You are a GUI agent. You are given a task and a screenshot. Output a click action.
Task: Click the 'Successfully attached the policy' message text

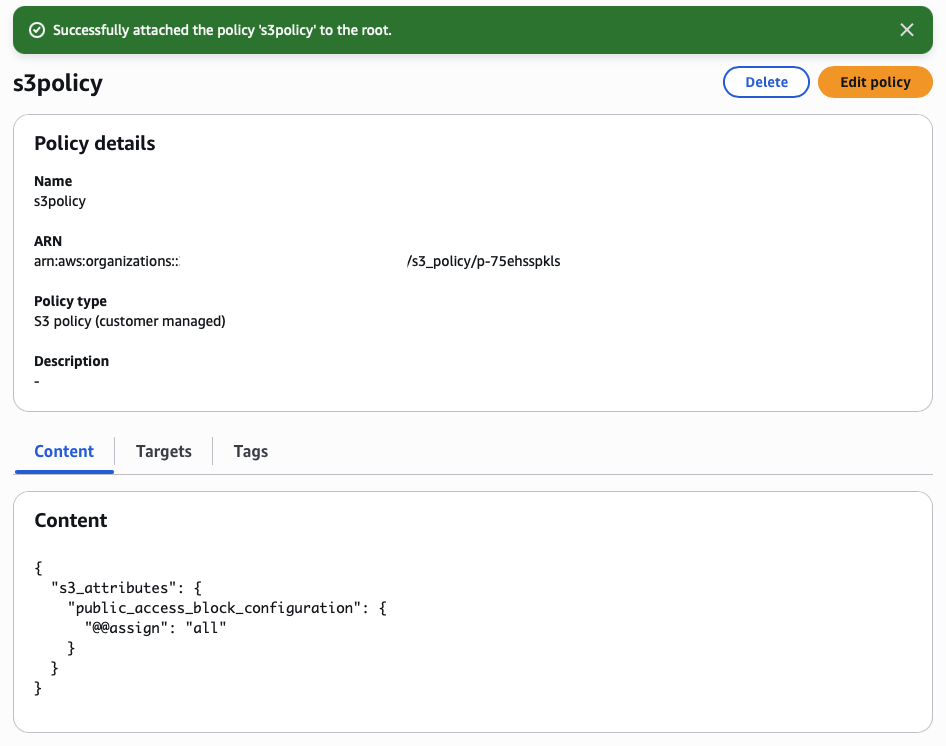click(x=222, y=30)
